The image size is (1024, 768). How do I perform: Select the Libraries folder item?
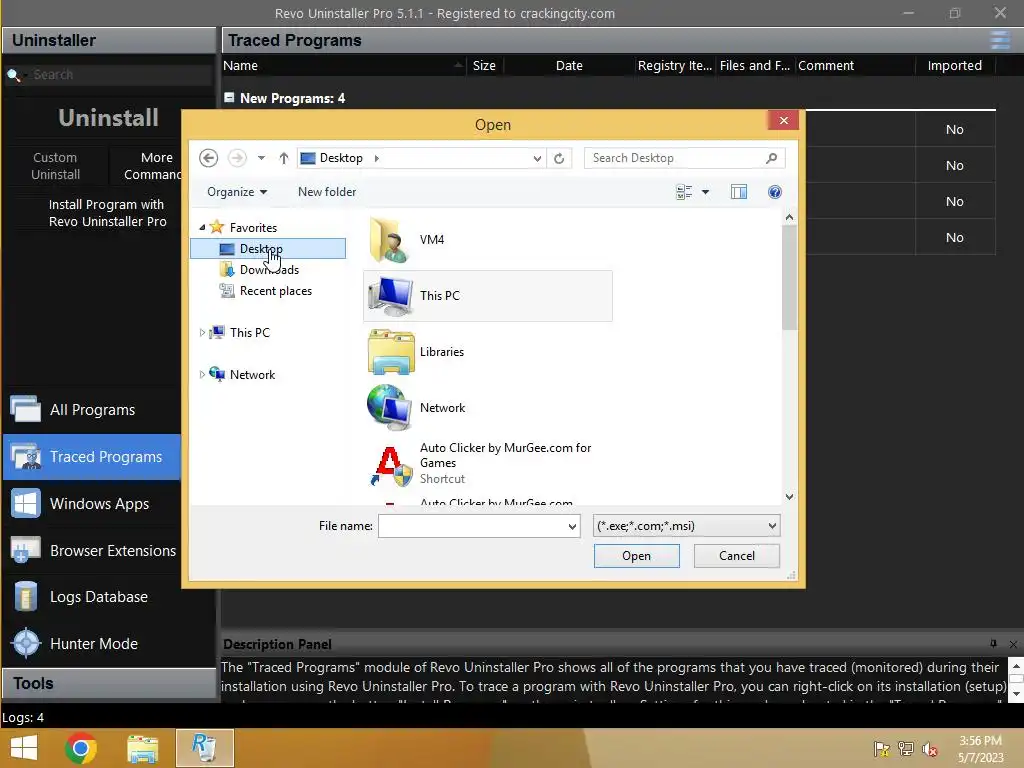[x=488, y=352]
